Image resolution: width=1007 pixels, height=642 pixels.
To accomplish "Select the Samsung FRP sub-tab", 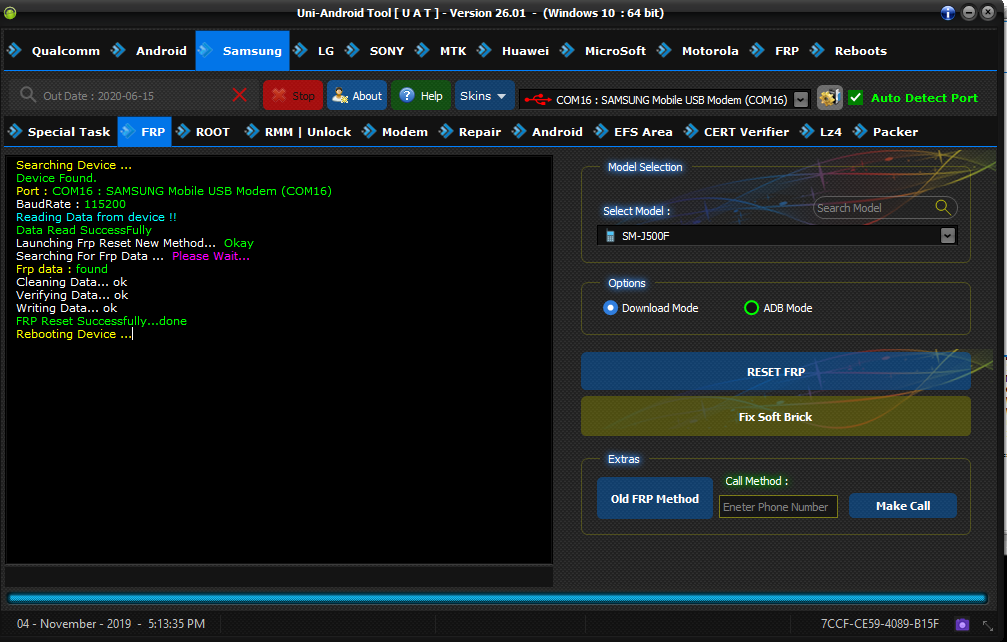I will pyautogui.click(x=144, y=132).
